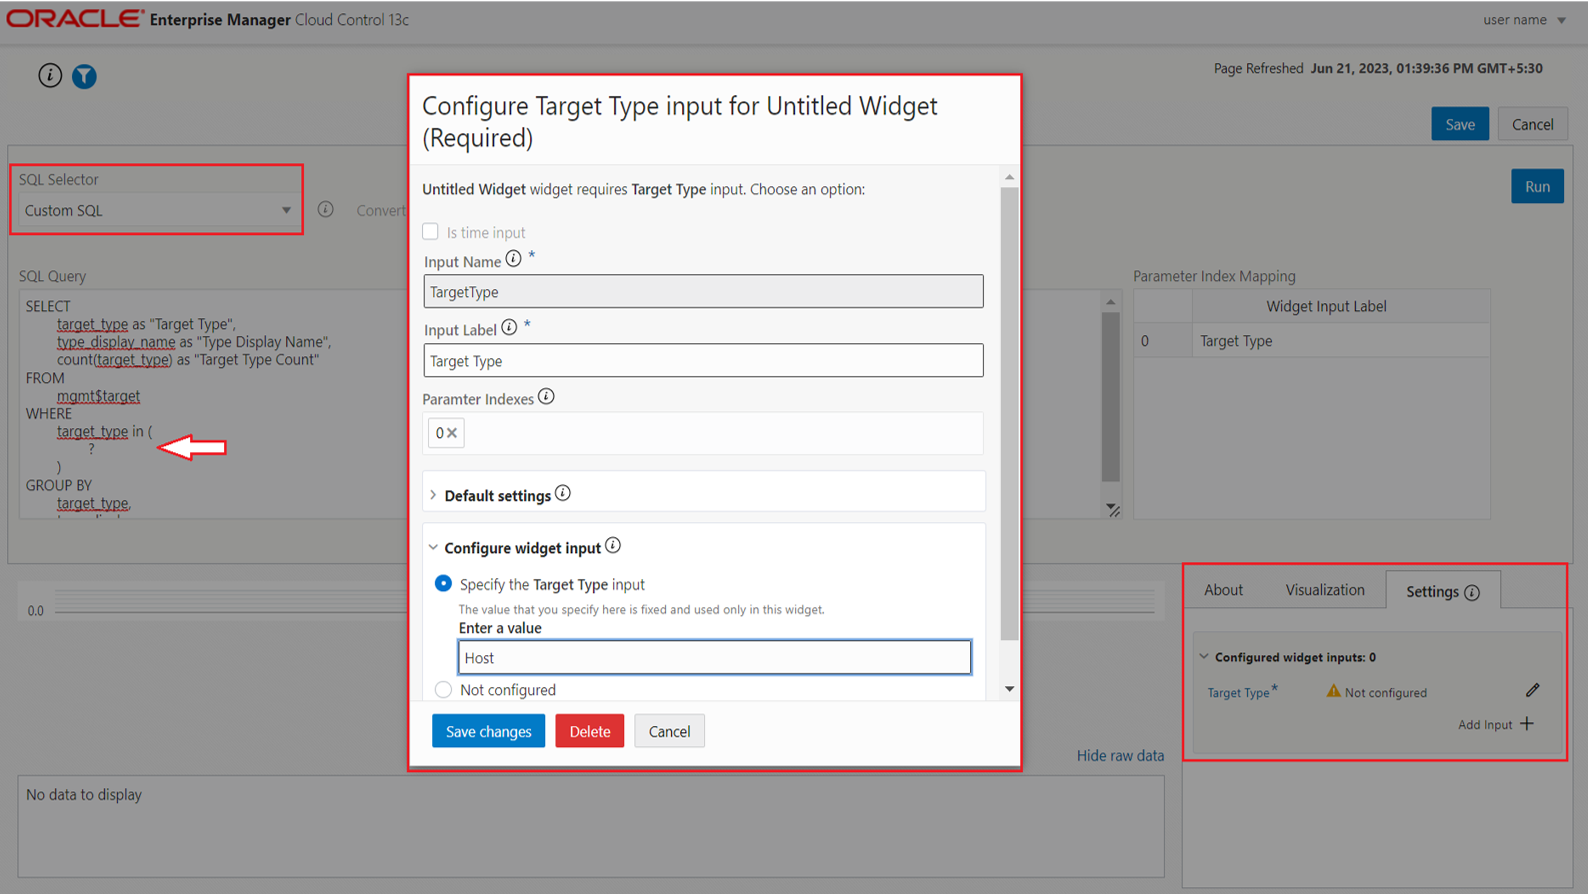Click the Enter a value text field
The width and height of the screenshot is (1589, 894).
(x=714, y=658)
